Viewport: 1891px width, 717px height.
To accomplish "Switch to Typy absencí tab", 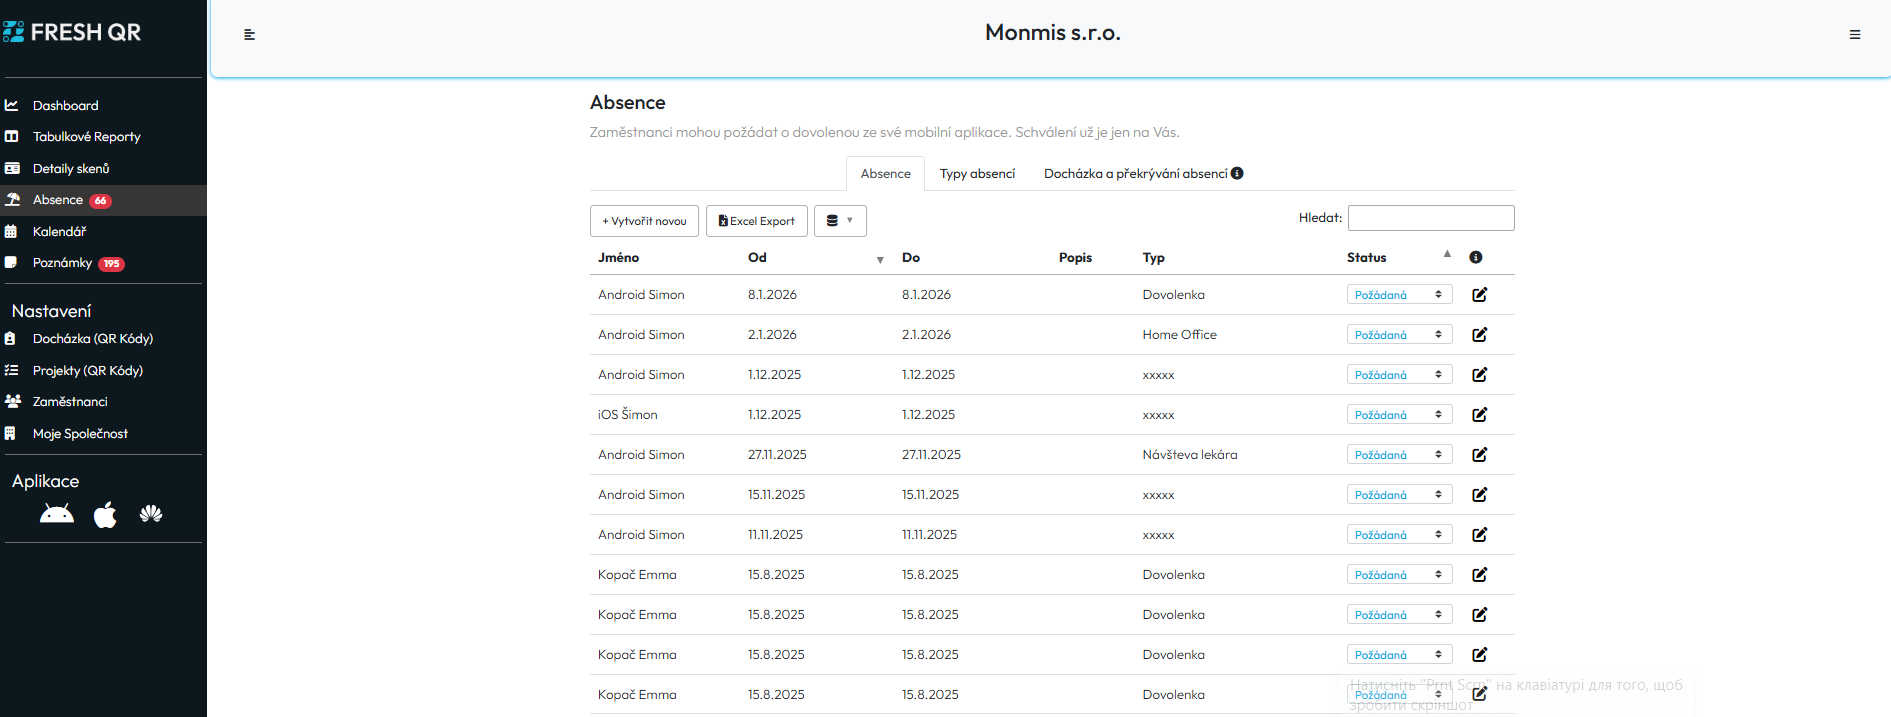I will click(x=977, y=174).
